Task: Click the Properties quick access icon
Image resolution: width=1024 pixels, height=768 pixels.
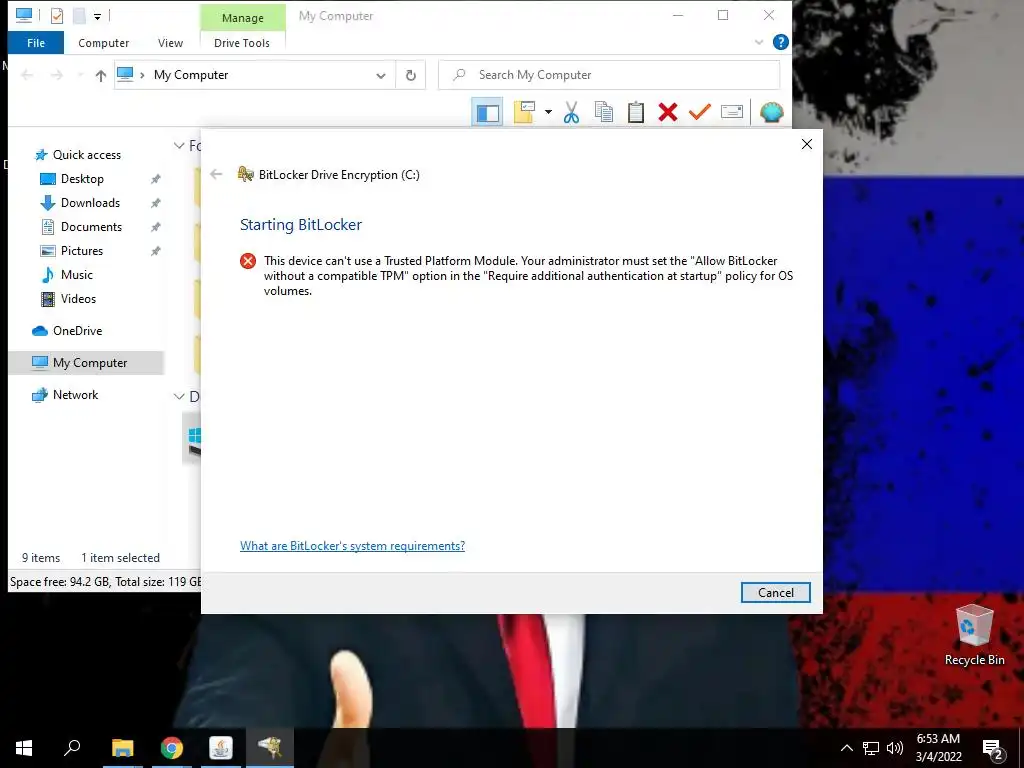Action: click(x=57, y=15)
